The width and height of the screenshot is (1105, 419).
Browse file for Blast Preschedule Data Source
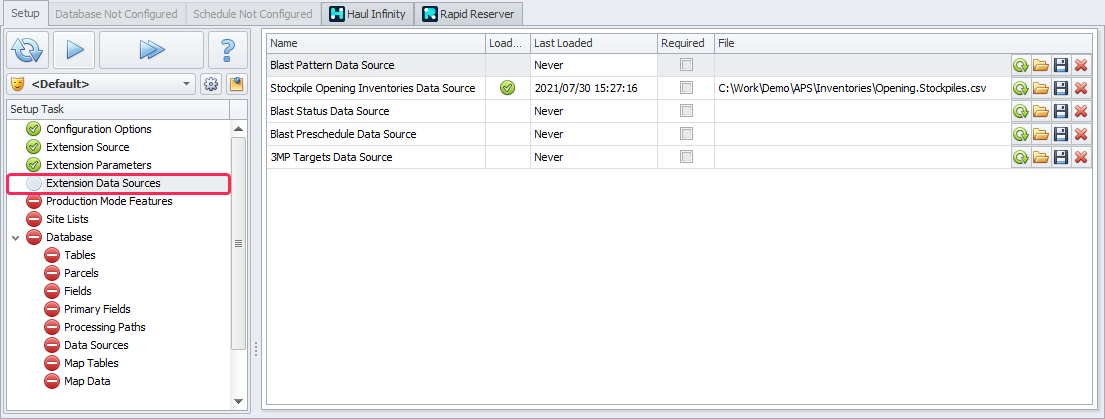pos(1040,135)
